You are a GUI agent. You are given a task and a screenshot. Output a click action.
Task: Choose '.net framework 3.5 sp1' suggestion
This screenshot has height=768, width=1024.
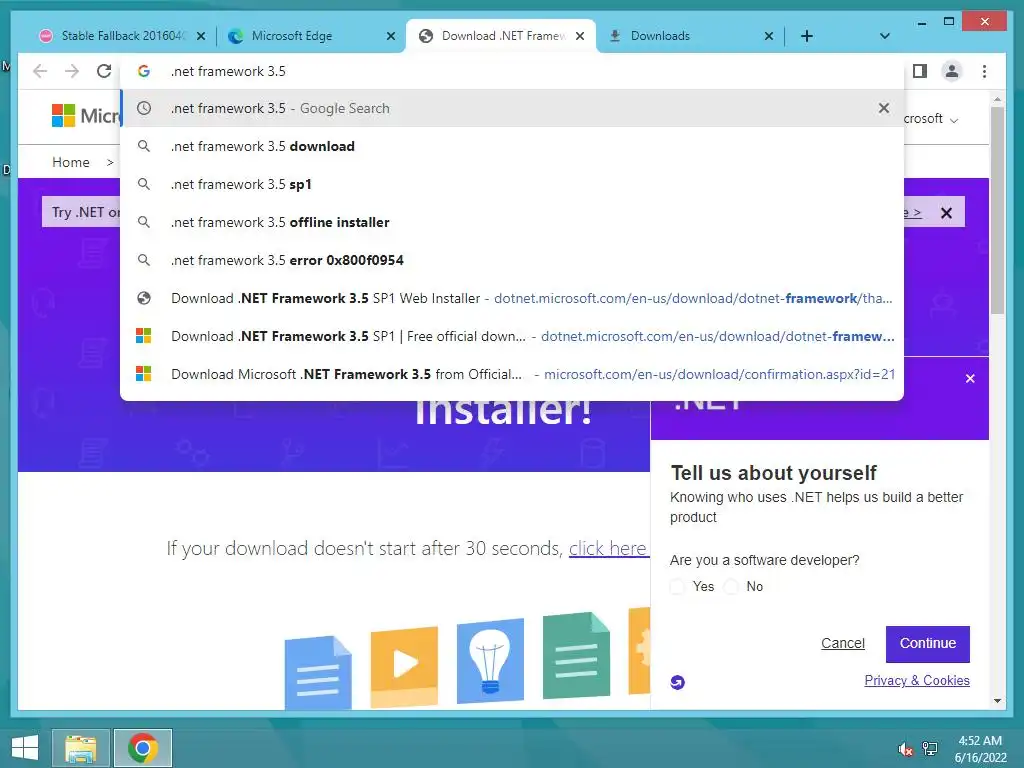512,184
